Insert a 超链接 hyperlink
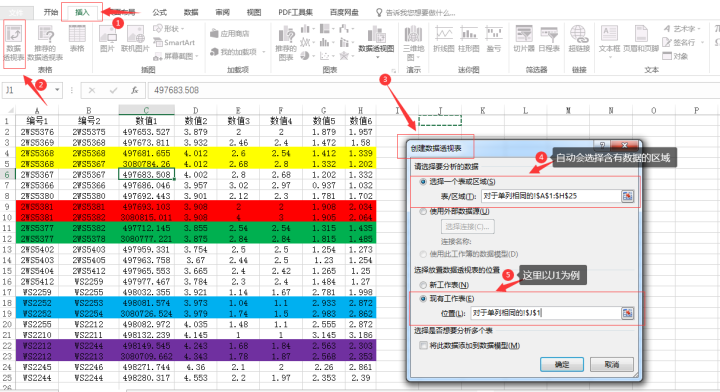The height and width of the screenshot is (392, 720). (579, 39)
